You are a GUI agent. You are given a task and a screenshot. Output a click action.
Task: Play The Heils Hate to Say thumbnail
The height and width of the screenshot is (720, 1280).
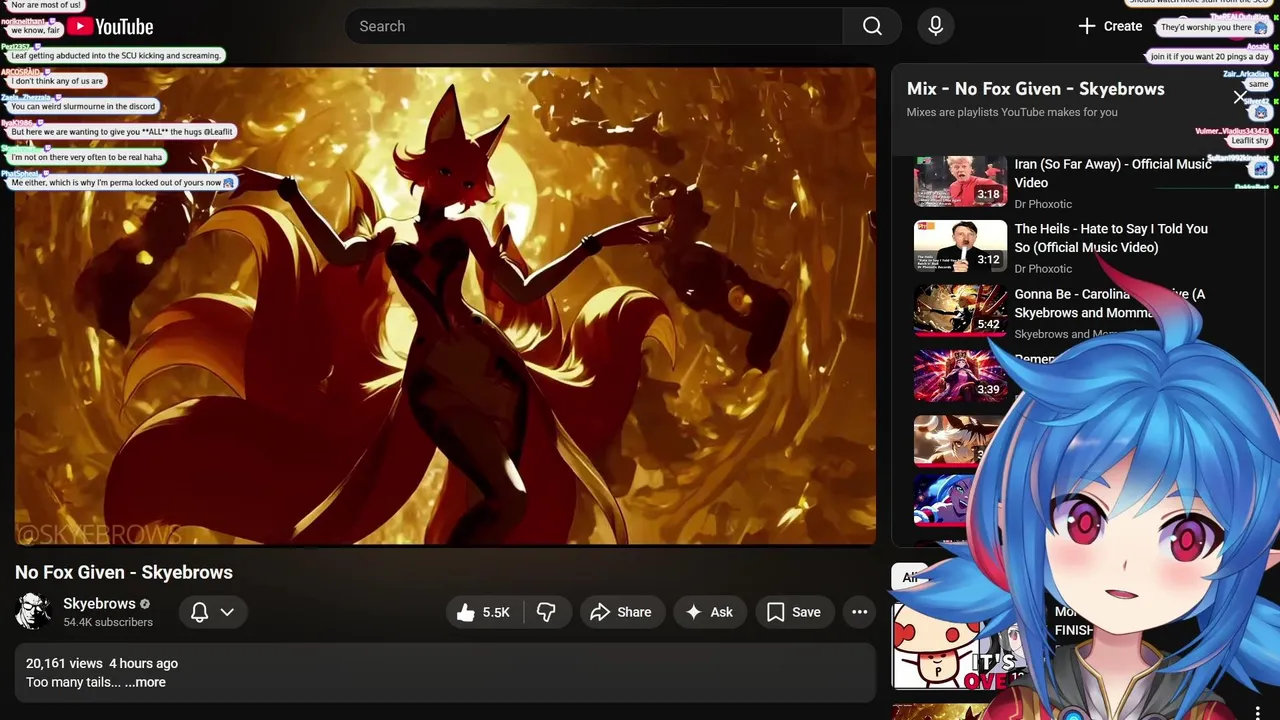pos(960,246)
